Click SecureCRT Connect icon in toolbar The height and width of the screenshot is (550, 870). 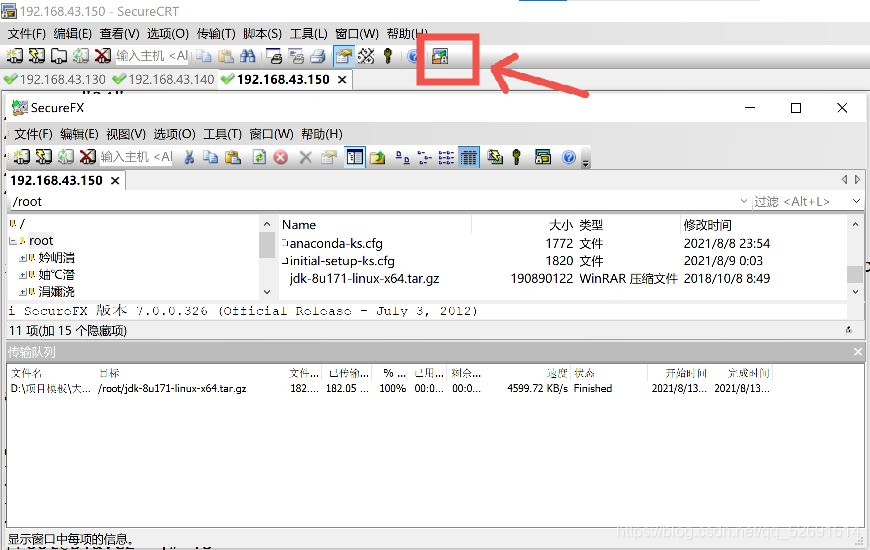coord(14,55)
